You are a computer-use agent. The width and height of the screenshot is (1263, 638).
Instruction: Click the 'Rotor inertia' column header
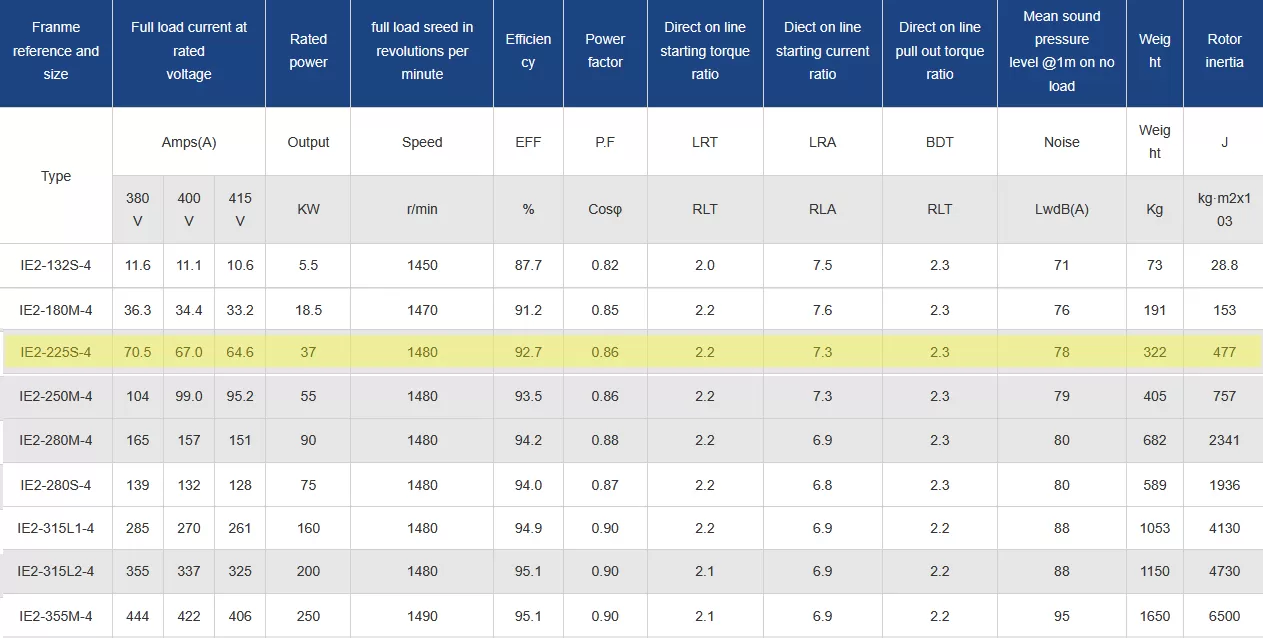pyautogui.click(x=1224, y=51)
